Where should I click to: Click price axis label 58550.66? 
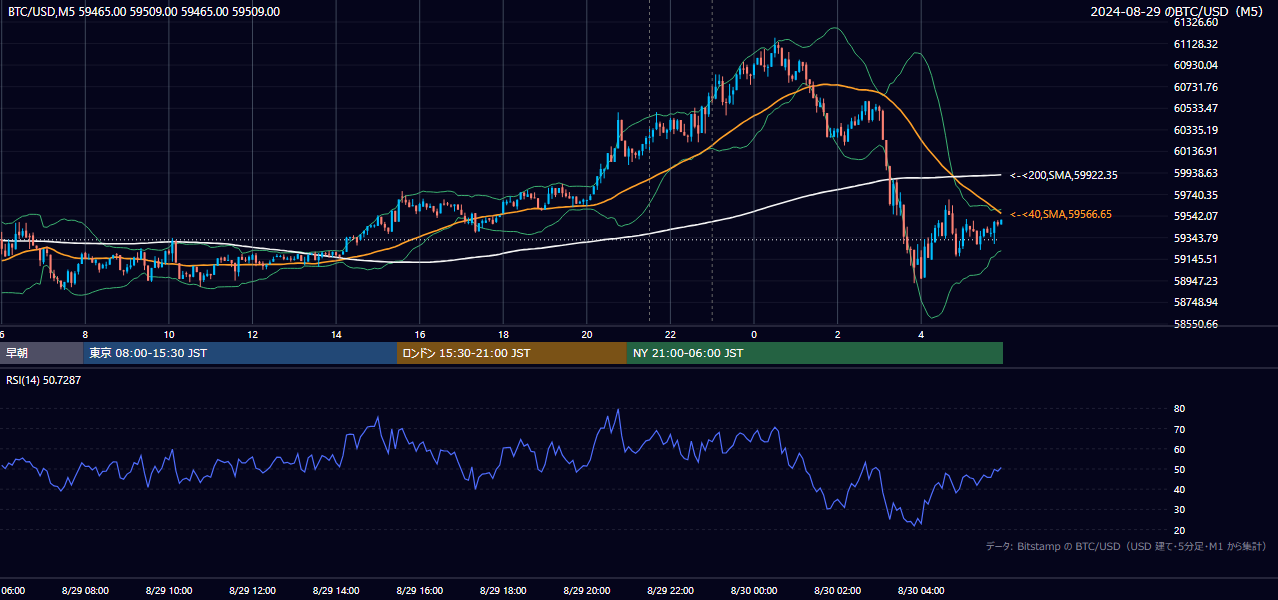(1196, 324)
